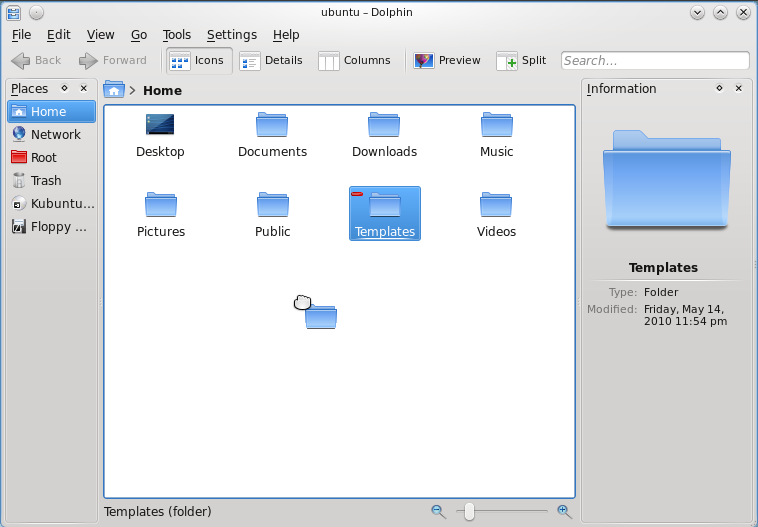Image resolution: width=758 pixels, height=527 pixels.
Task: Toggle the Preview button in toolbar
Action: pos(447,60)
